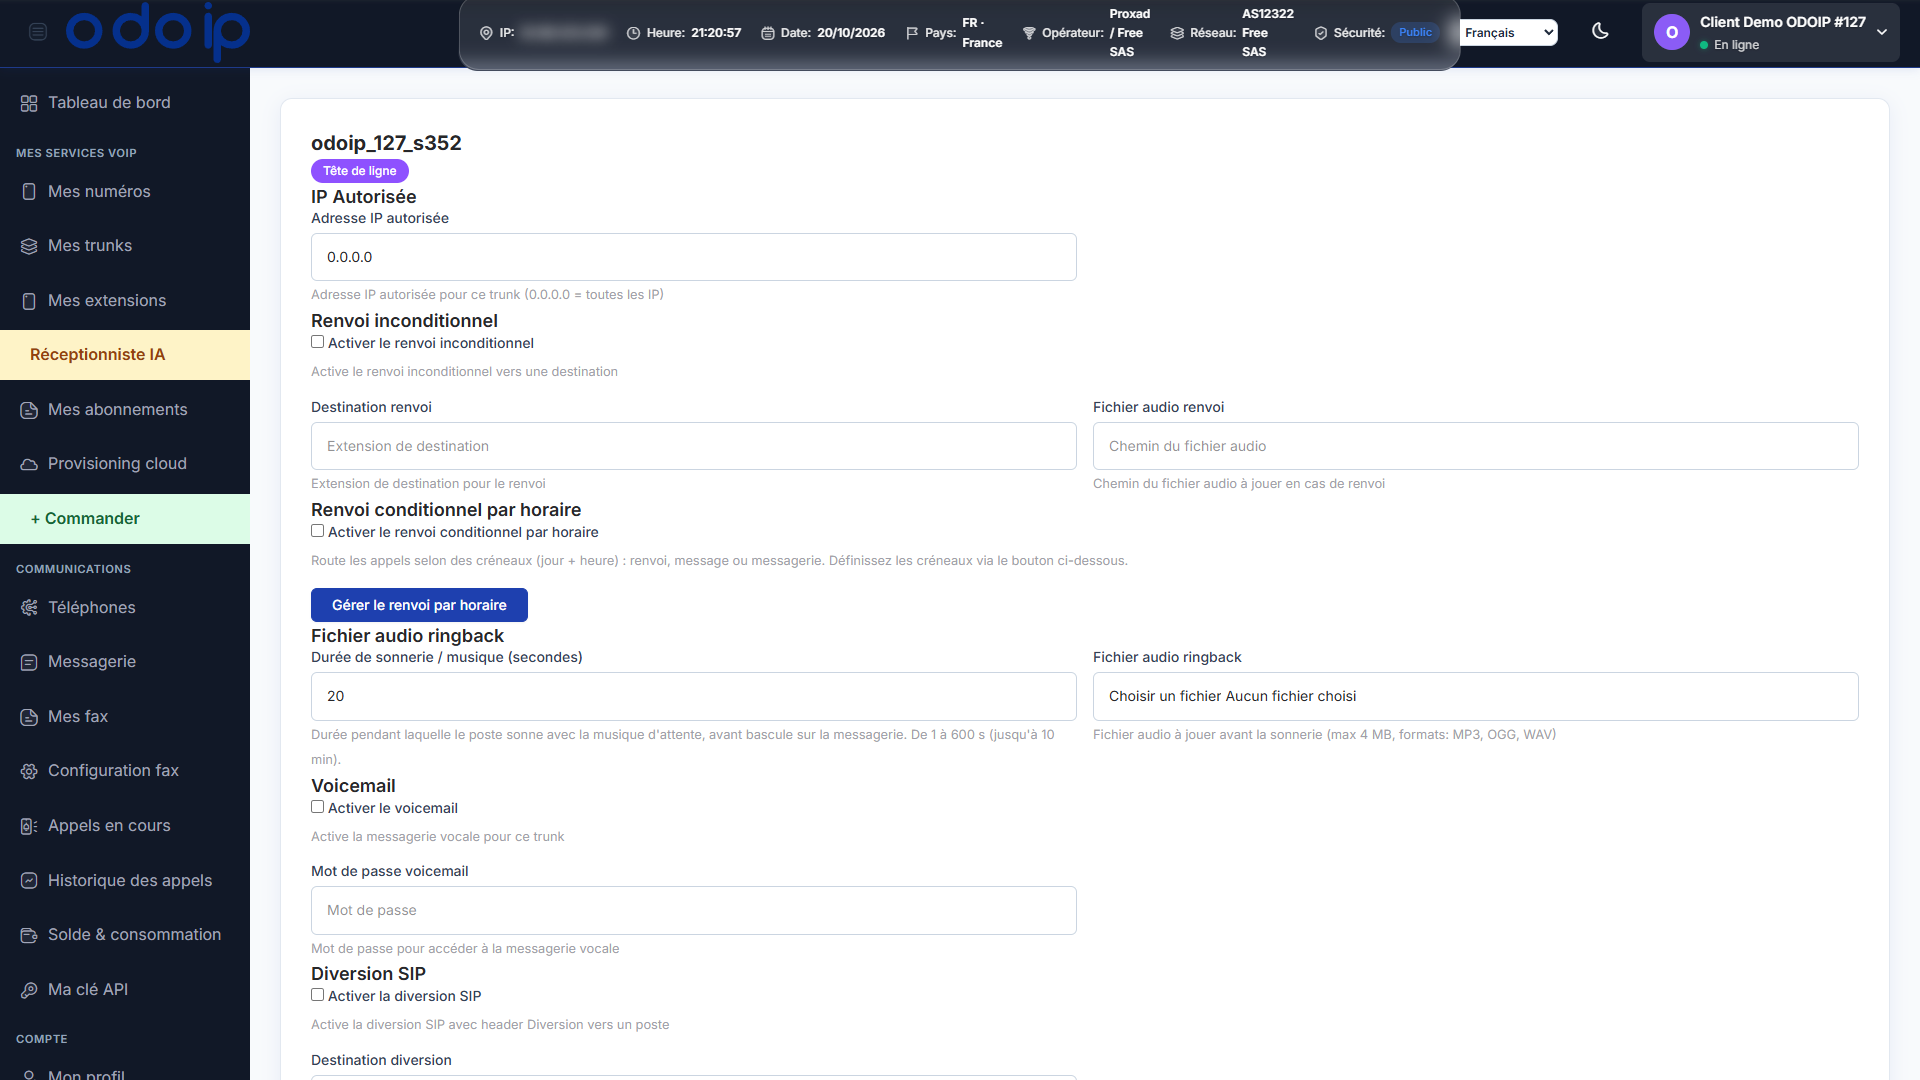The height and width of the screenshot is (1080, 1920).
Task: Click the odoip logo
Action: 158,31
